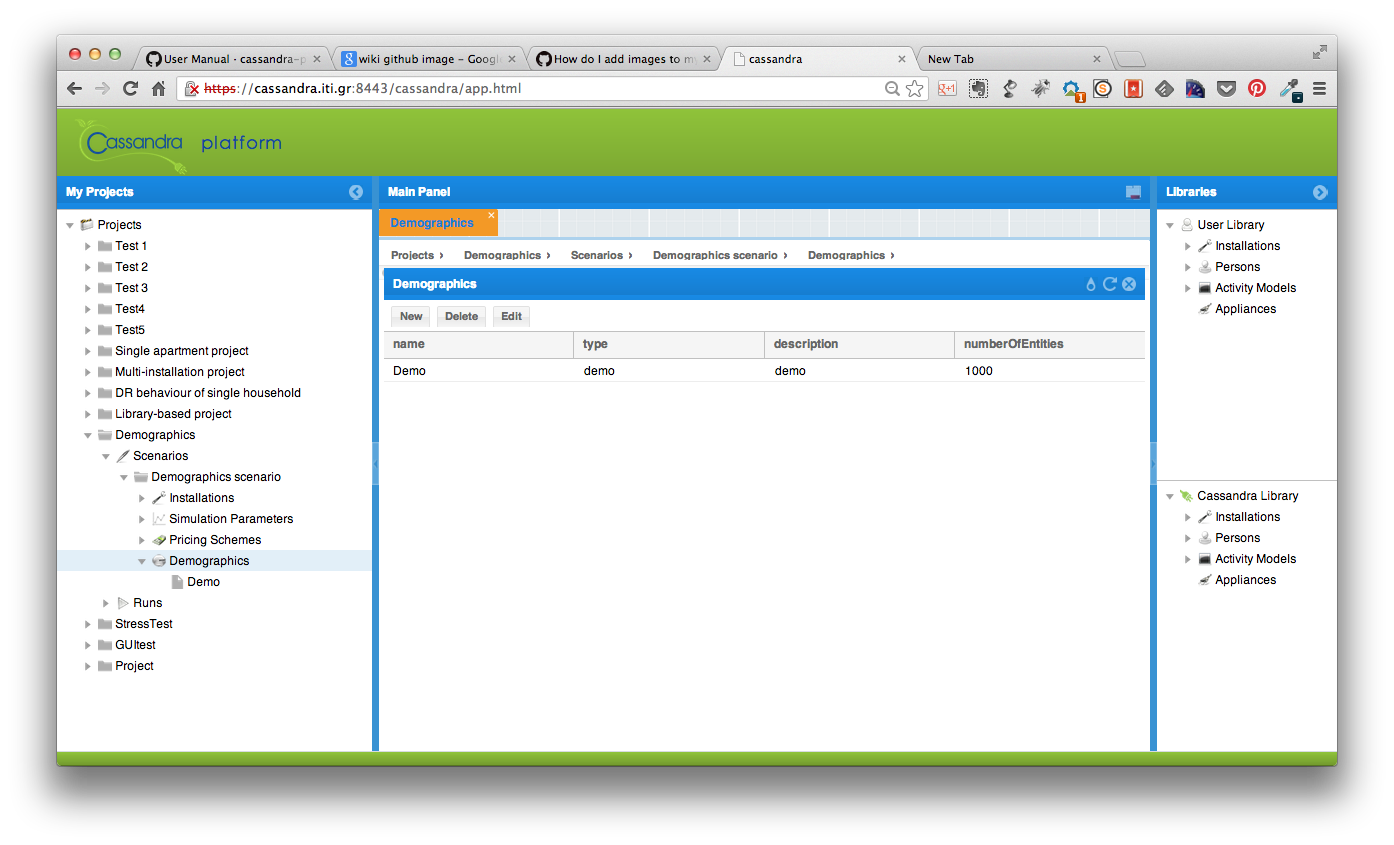
Task: Sort by the type column header
Action: [670, 344]
